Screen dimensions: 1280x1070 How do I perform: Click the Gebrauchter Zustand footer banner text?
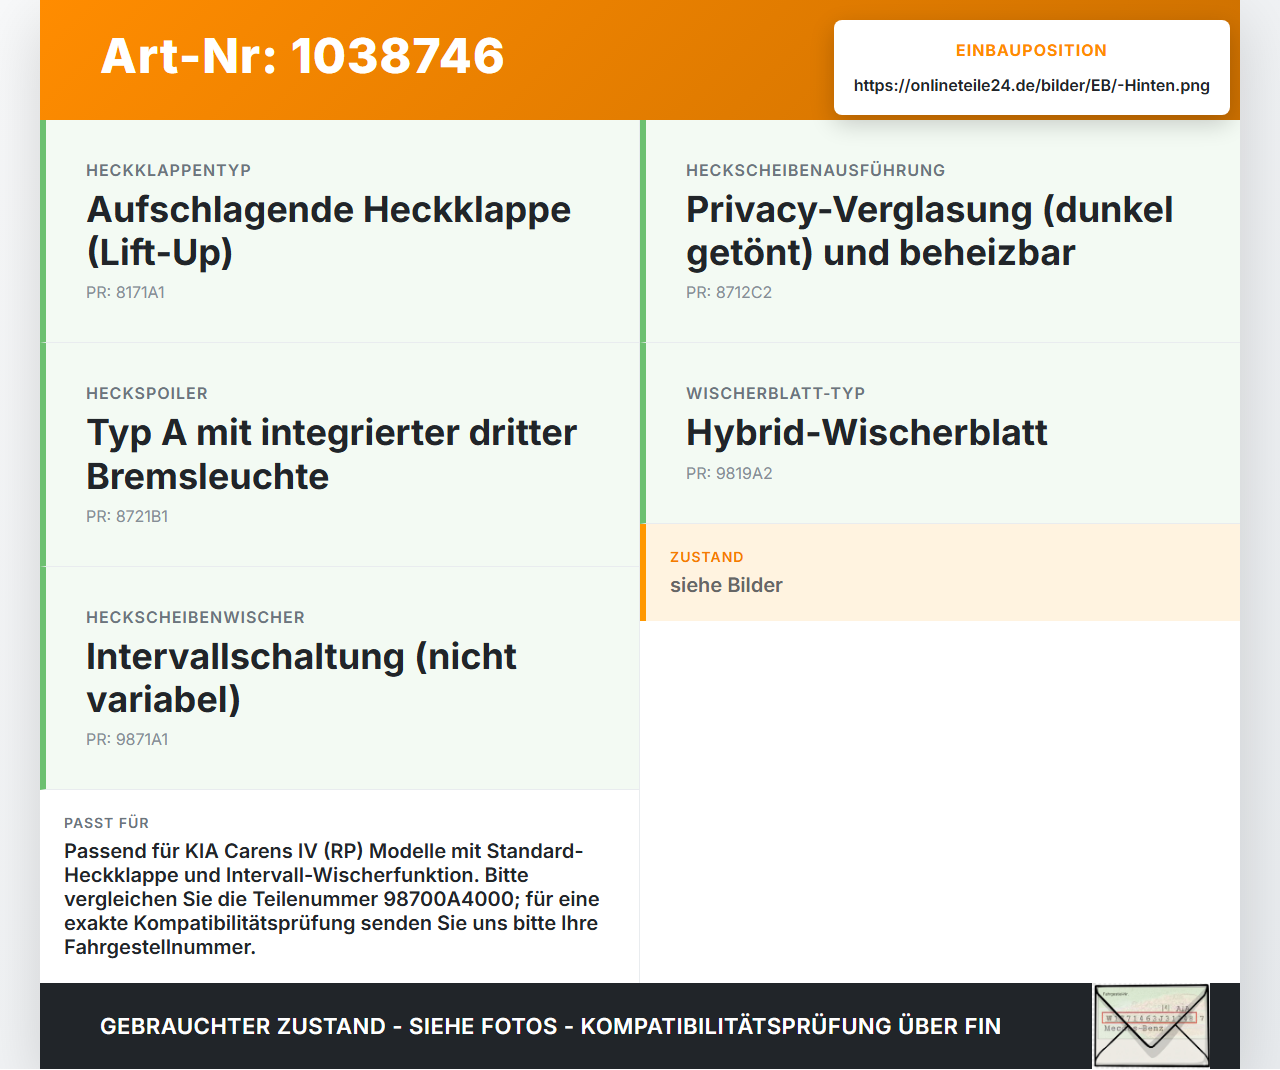pyautogui.click(x=550, y=1027)
